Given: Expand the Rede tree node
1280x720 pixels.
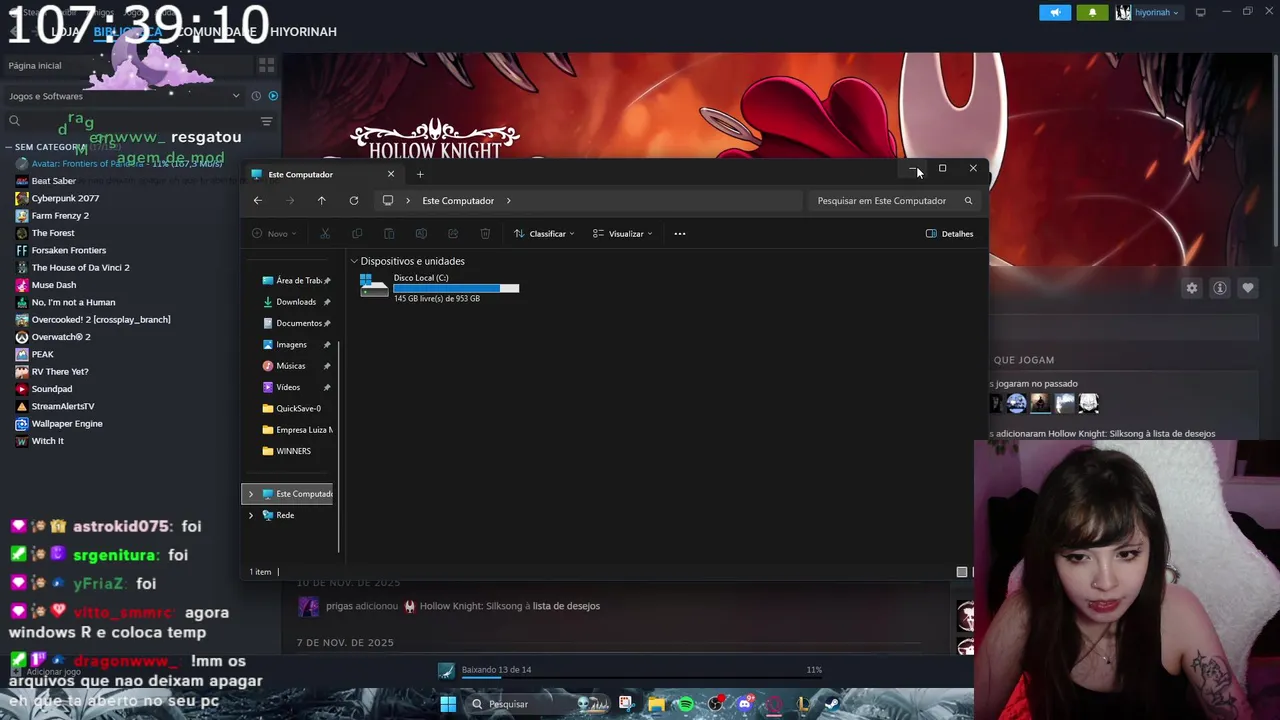Looking at the screenshot, I should click(x=251, y=515).
